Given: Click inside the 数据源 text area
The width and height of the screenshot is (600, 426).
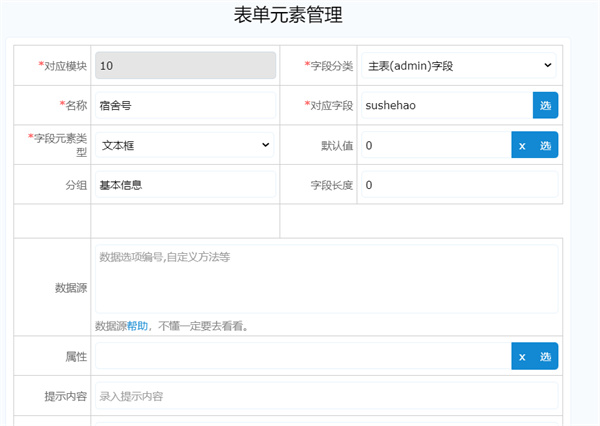Looking at the screenshot, I should click(x=326, y=279).
